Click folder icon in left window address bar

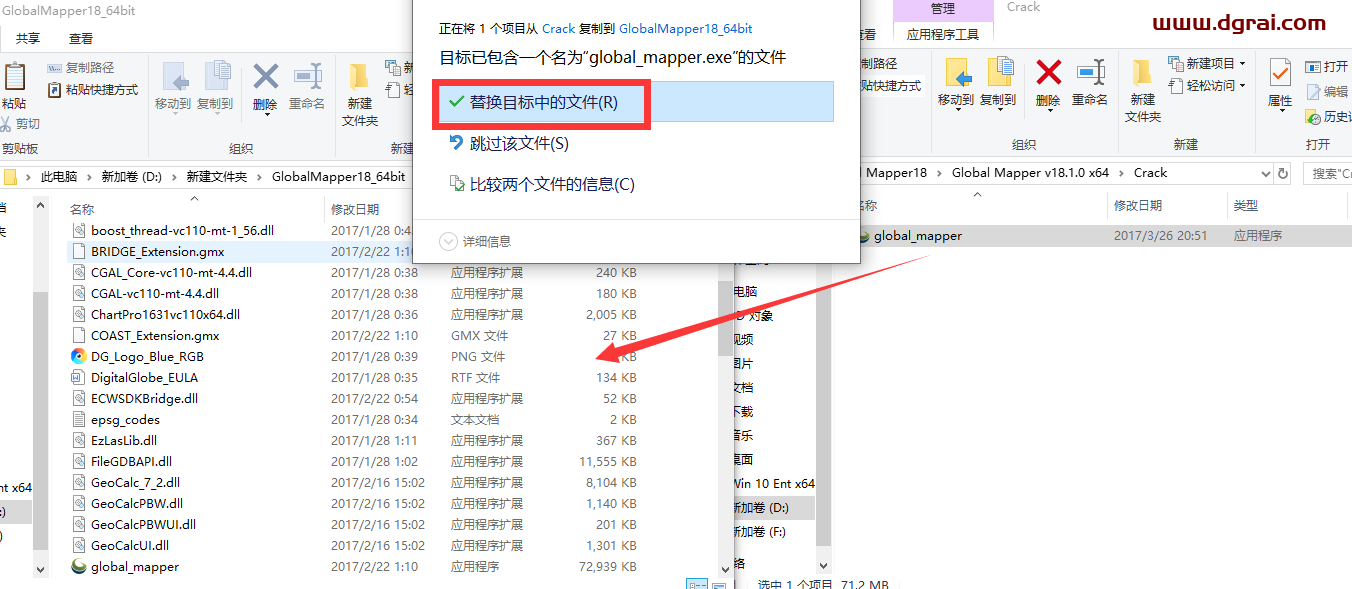tap(10, 177)
